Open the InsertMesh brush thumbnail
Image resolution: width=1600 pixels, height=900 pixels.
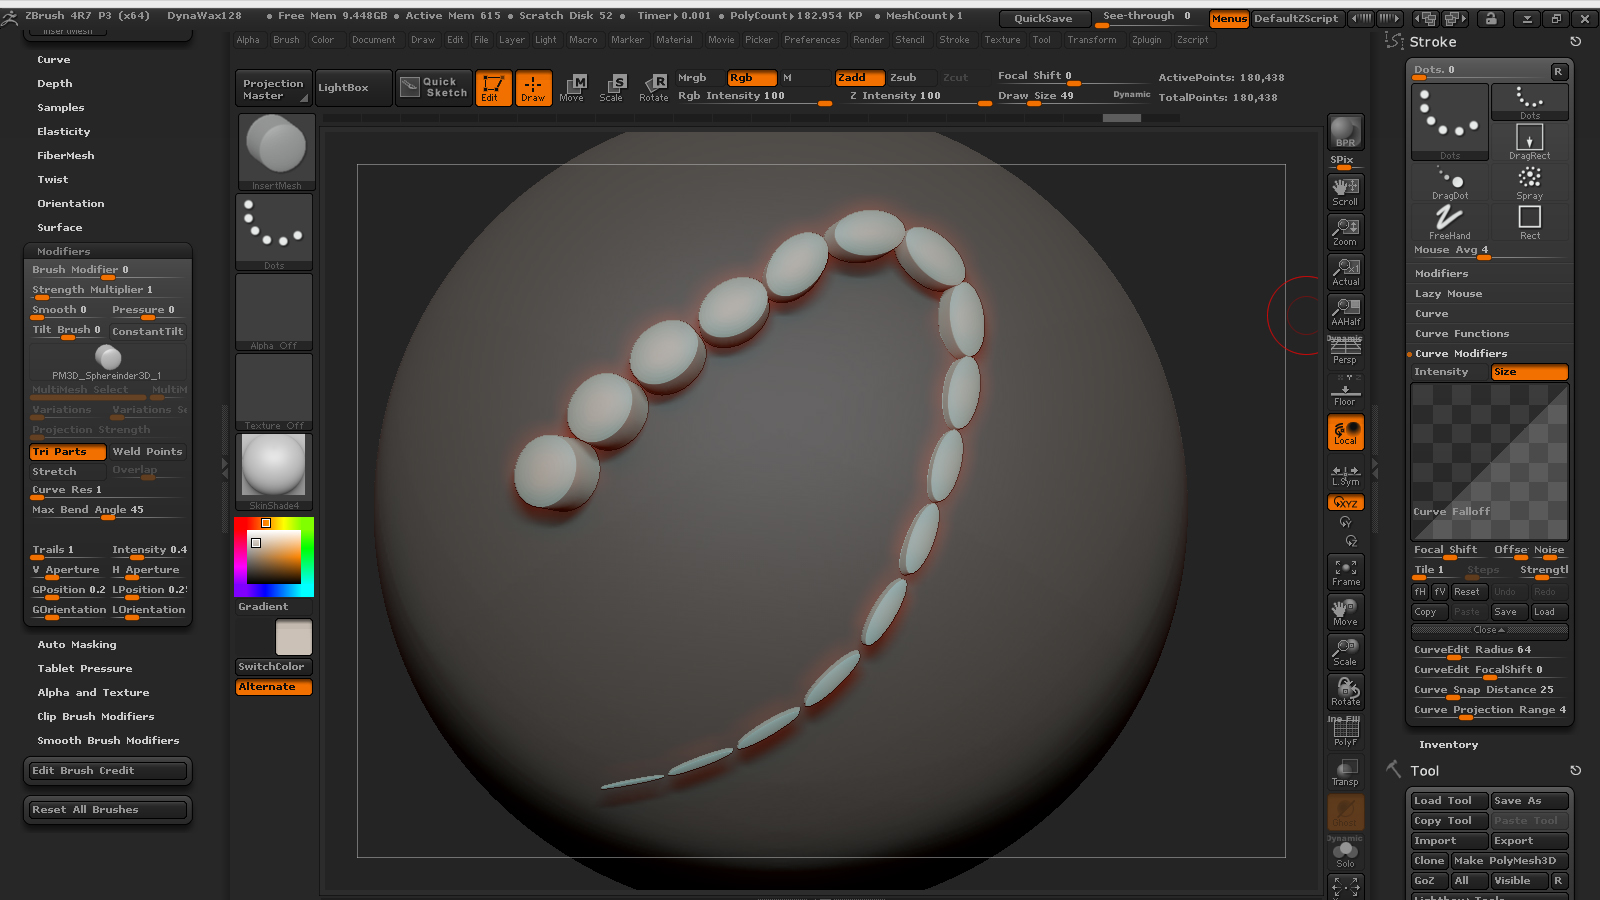click(x=276, y=152)
